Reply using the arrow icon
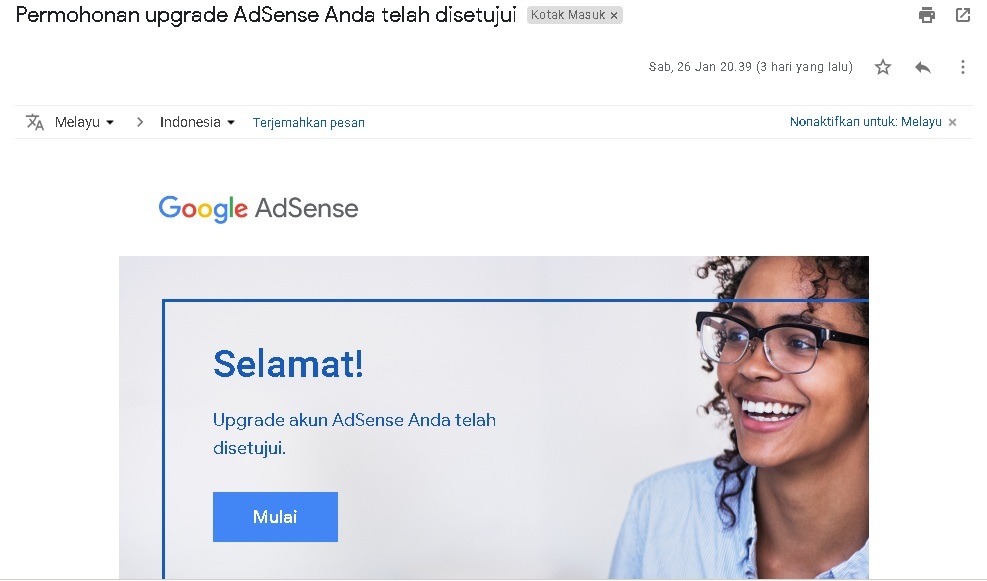Image resolution: width=987 pixels, height=581 pixels. pyautogui.click(x=923, y=67)
